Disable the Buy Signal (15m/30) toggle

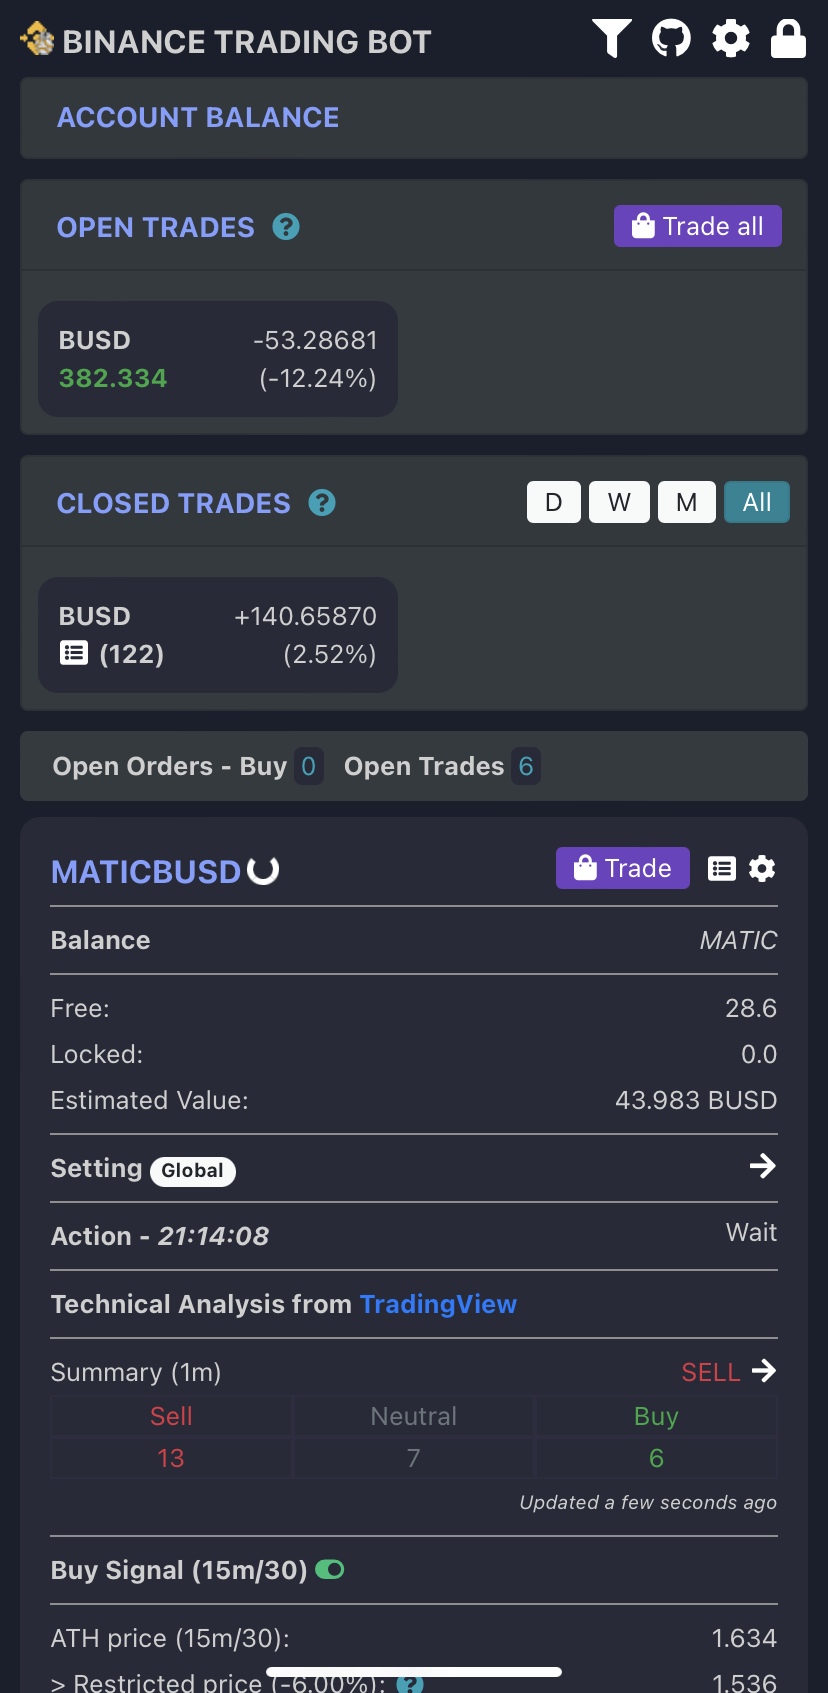(331, 1570)
